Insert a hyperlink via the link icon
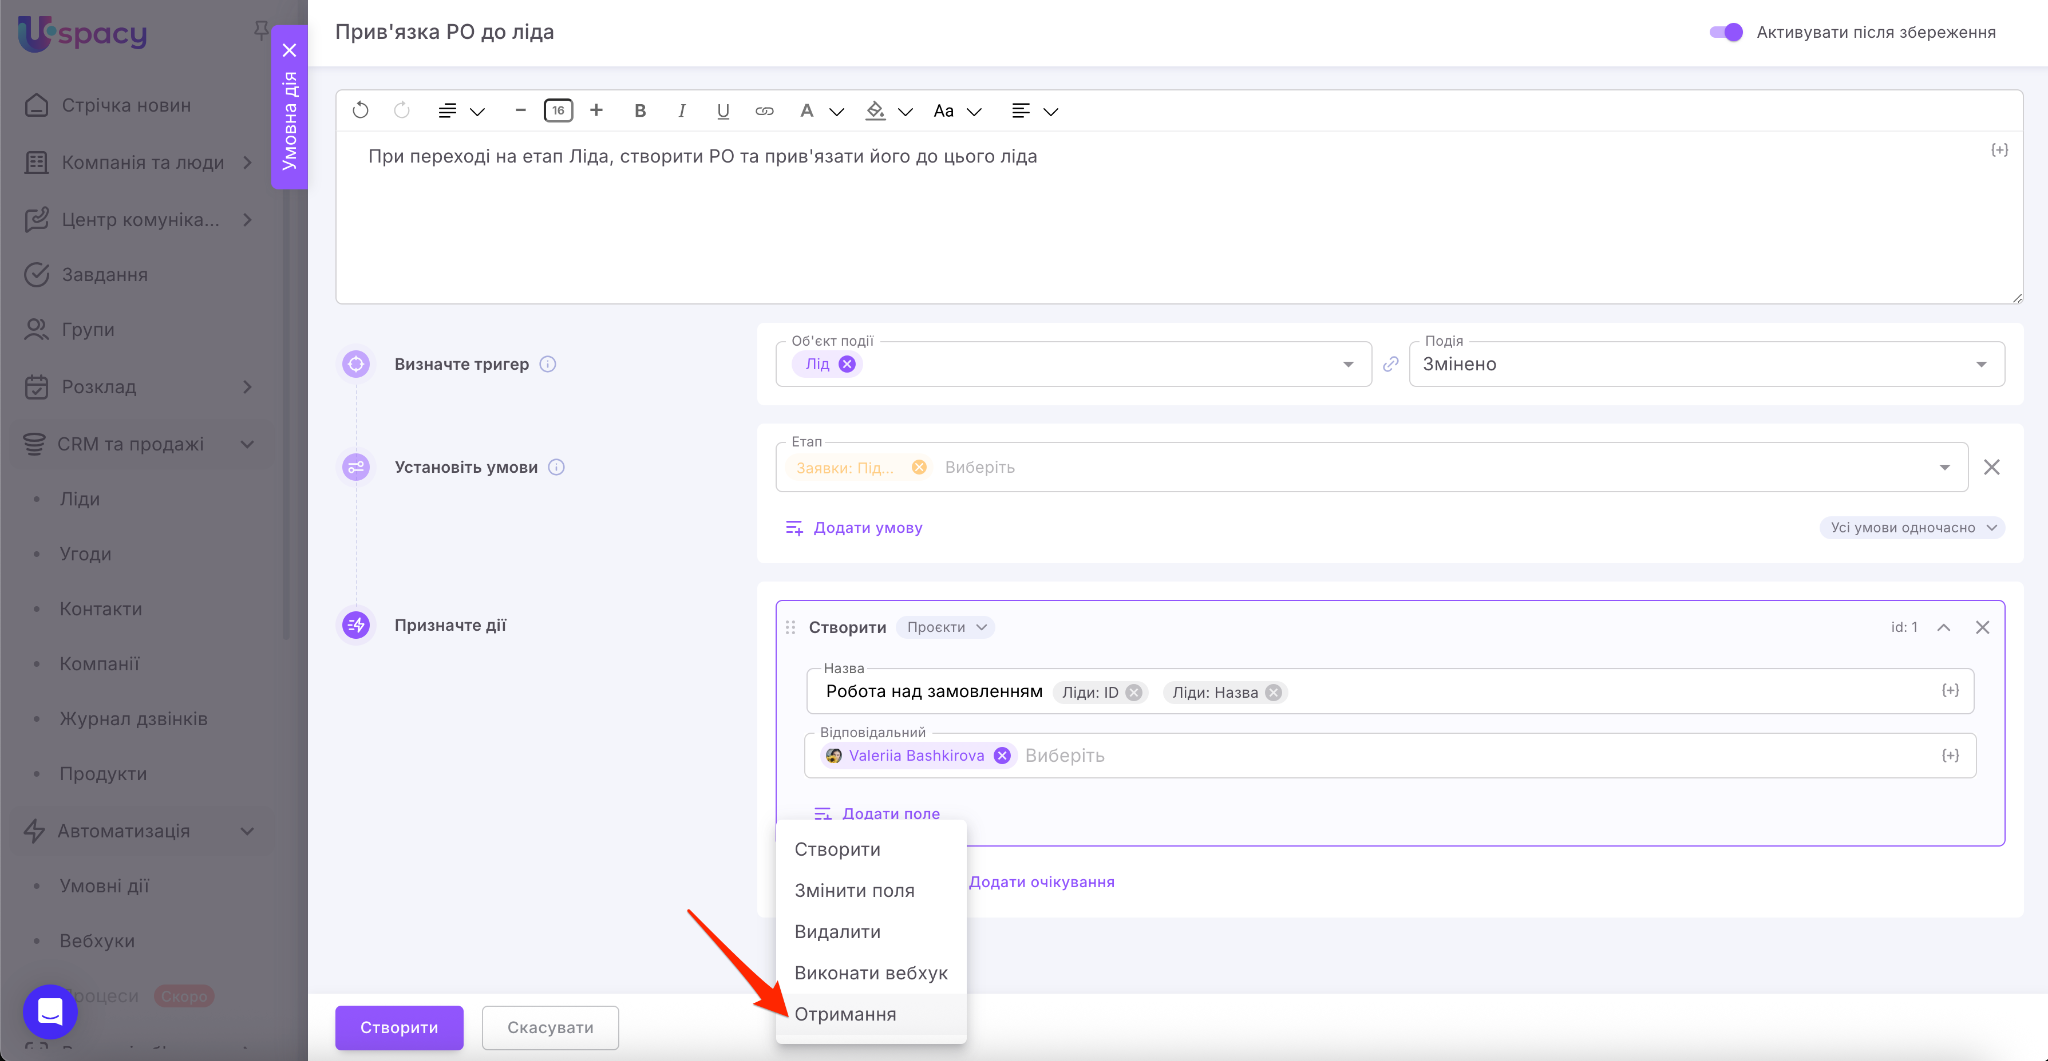 tap(764, 111)
